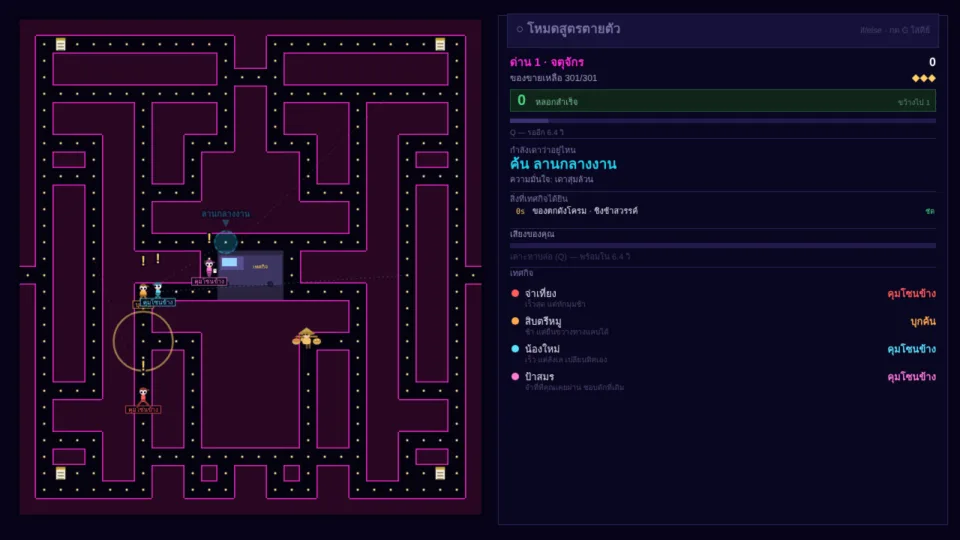Click the green หลอกสำเร็จ counter bar

pyautogui.click(x=722, y=101)
